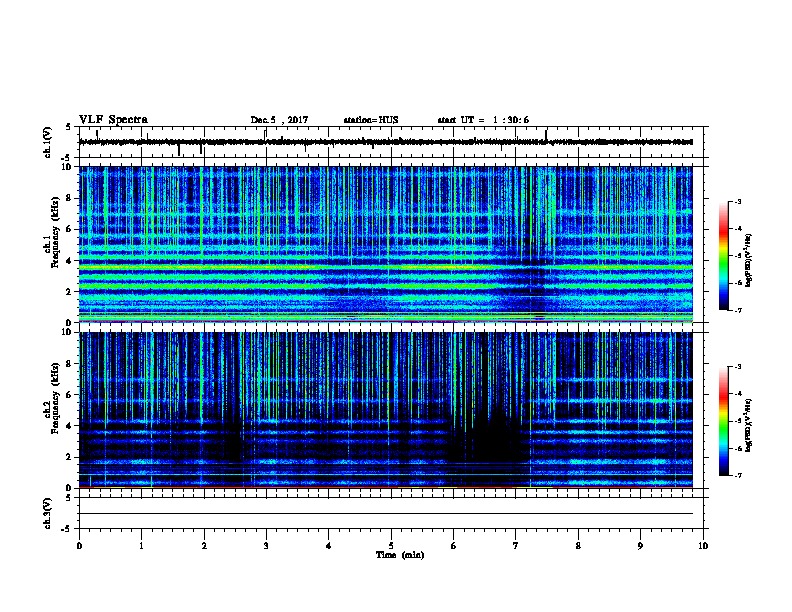
Task: Click the "10" tick on the time axis
Action: pos(703,546)
